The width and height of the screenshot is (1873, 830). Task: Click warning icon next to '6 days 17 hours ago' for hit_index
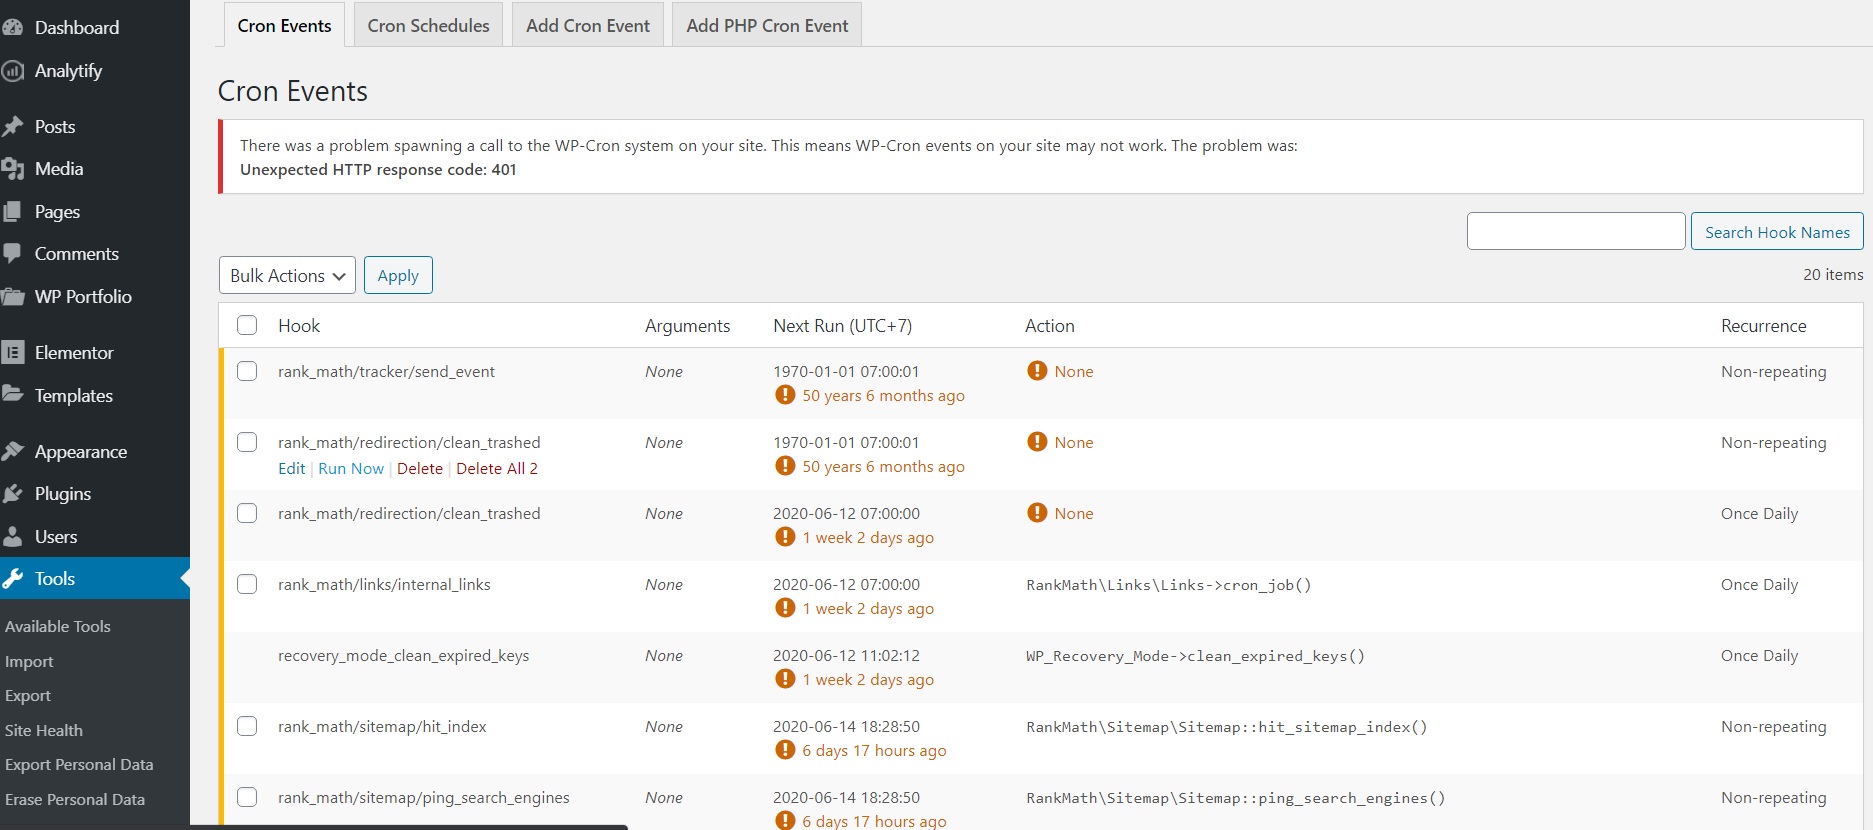(785, 750)
